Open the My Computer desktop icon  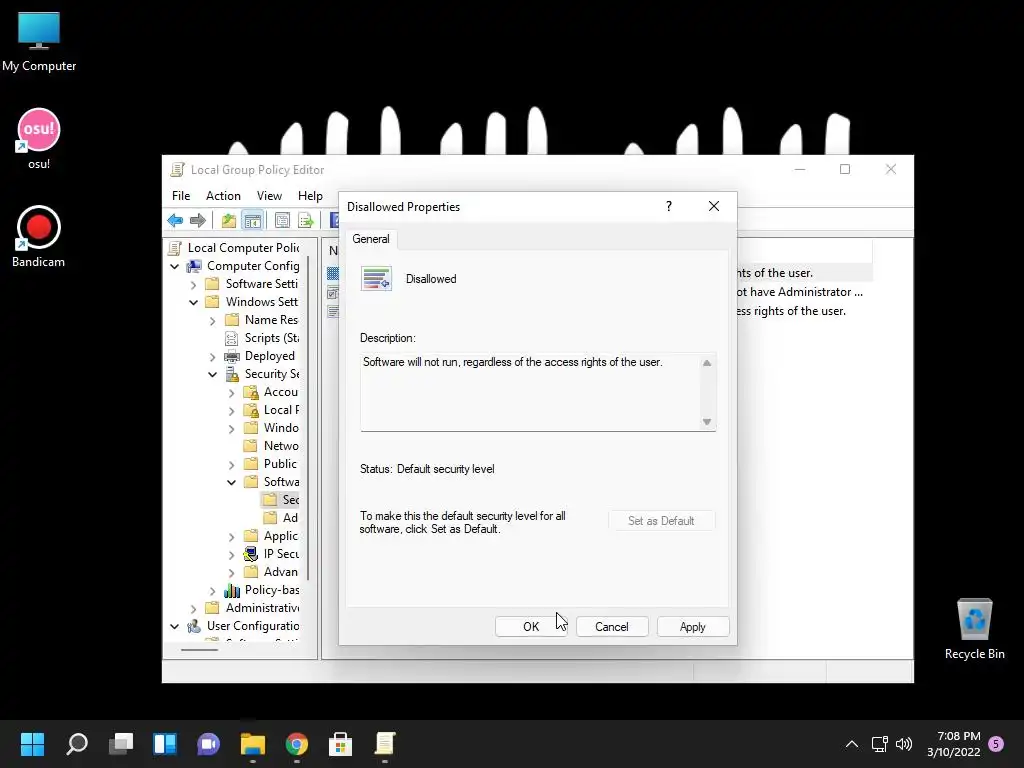point(39,40)
